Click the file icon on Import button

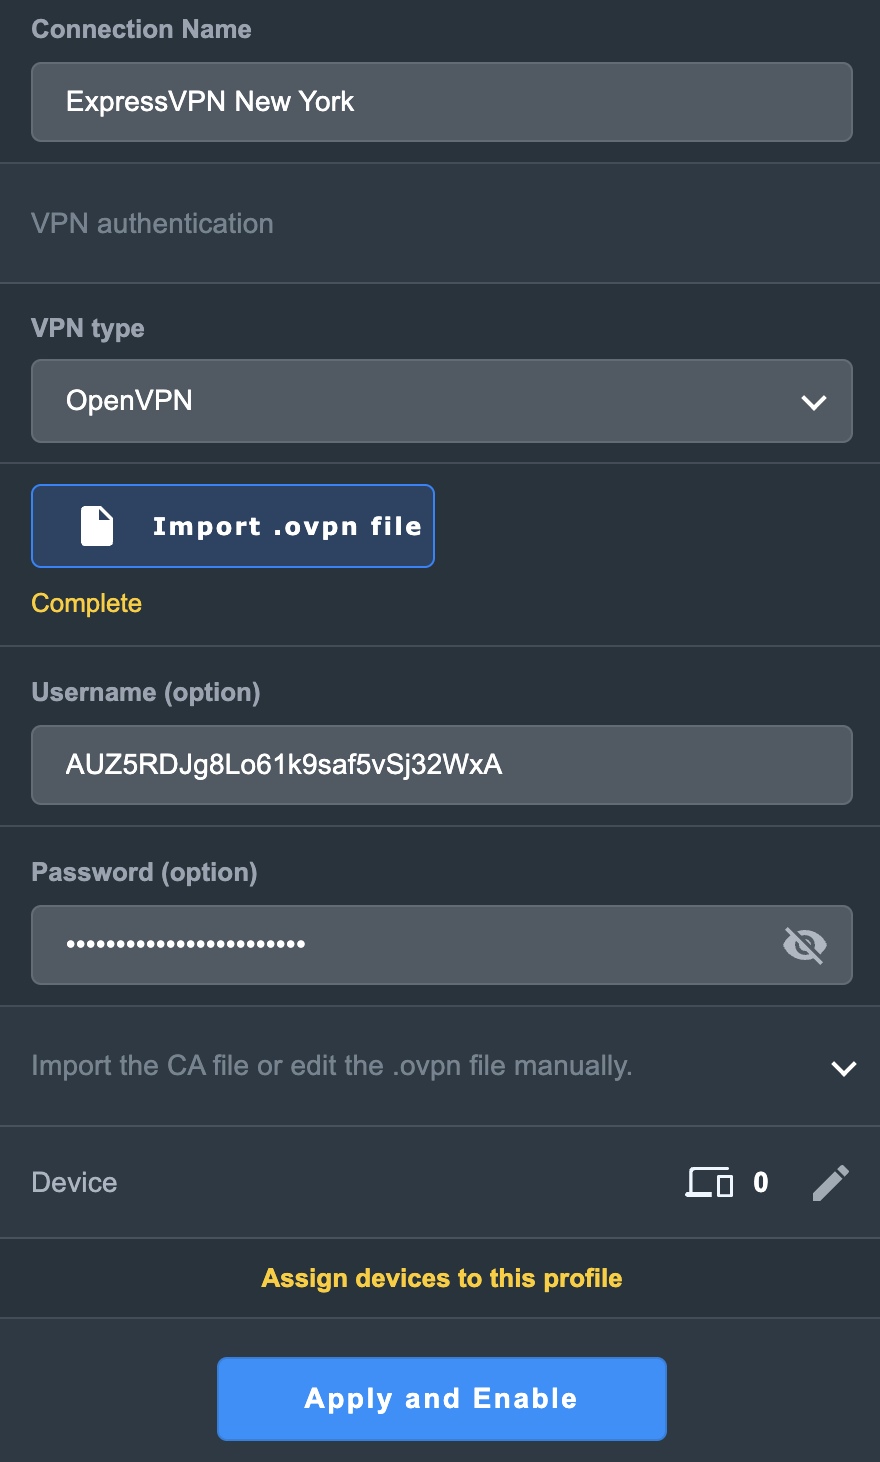[97, 526]
